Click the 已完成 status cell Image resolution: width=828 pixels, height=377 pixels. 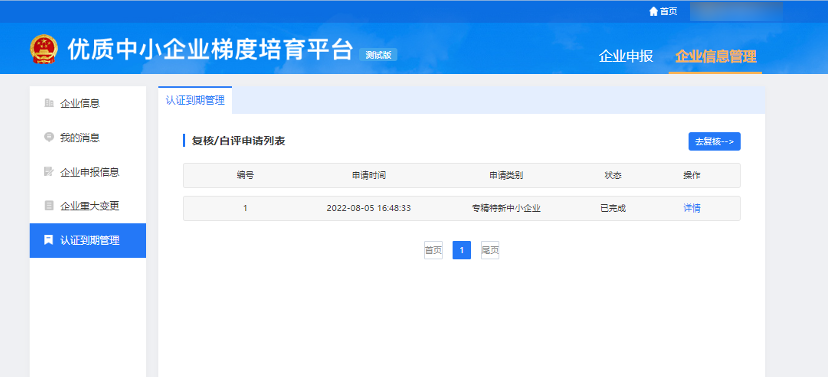pyautogui.click(x=613, y=208)
